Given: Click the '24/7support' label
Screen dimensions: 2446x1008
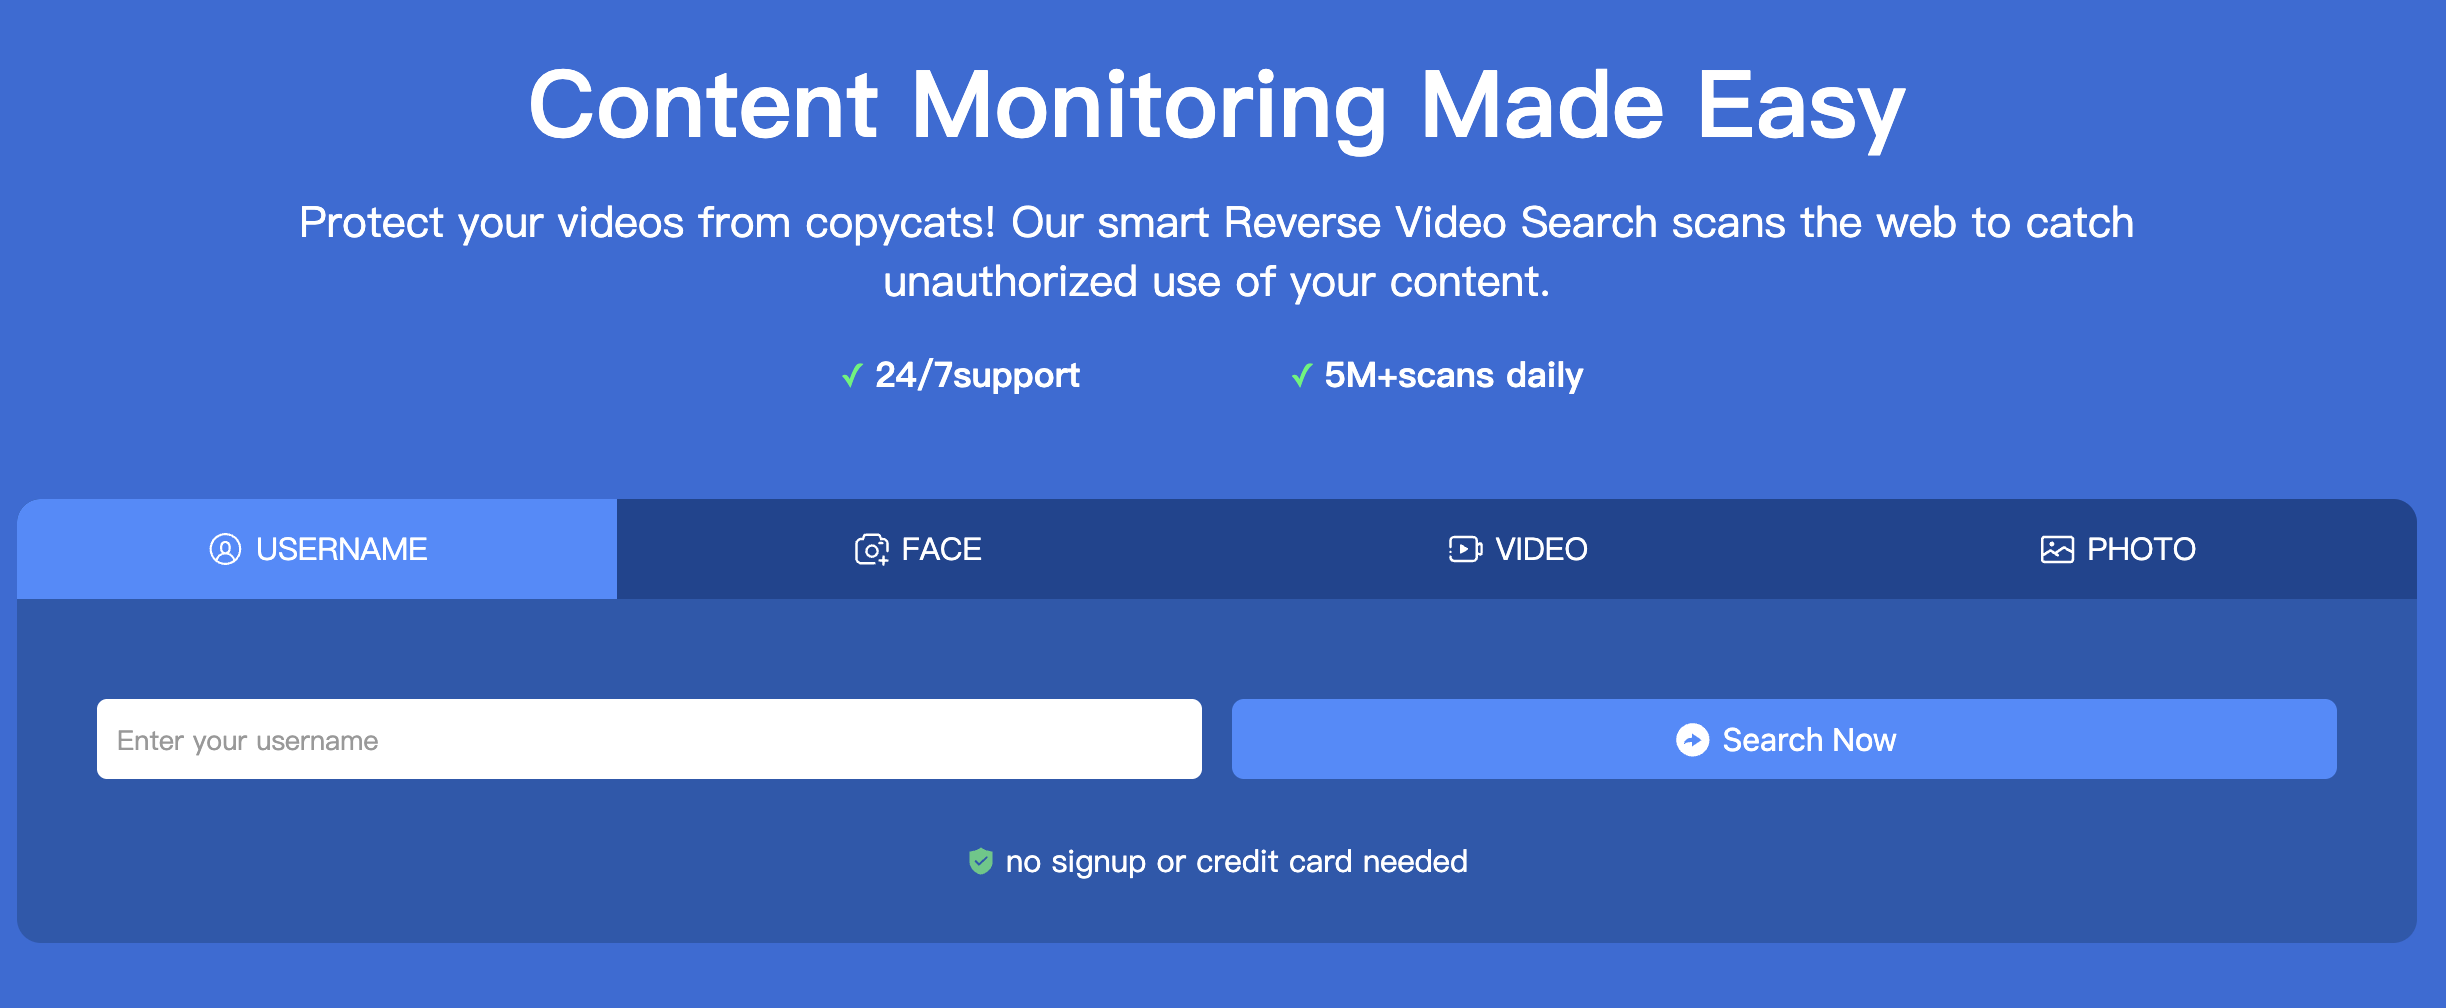Looking at the screenshot, I should click(x=977, y=375).
